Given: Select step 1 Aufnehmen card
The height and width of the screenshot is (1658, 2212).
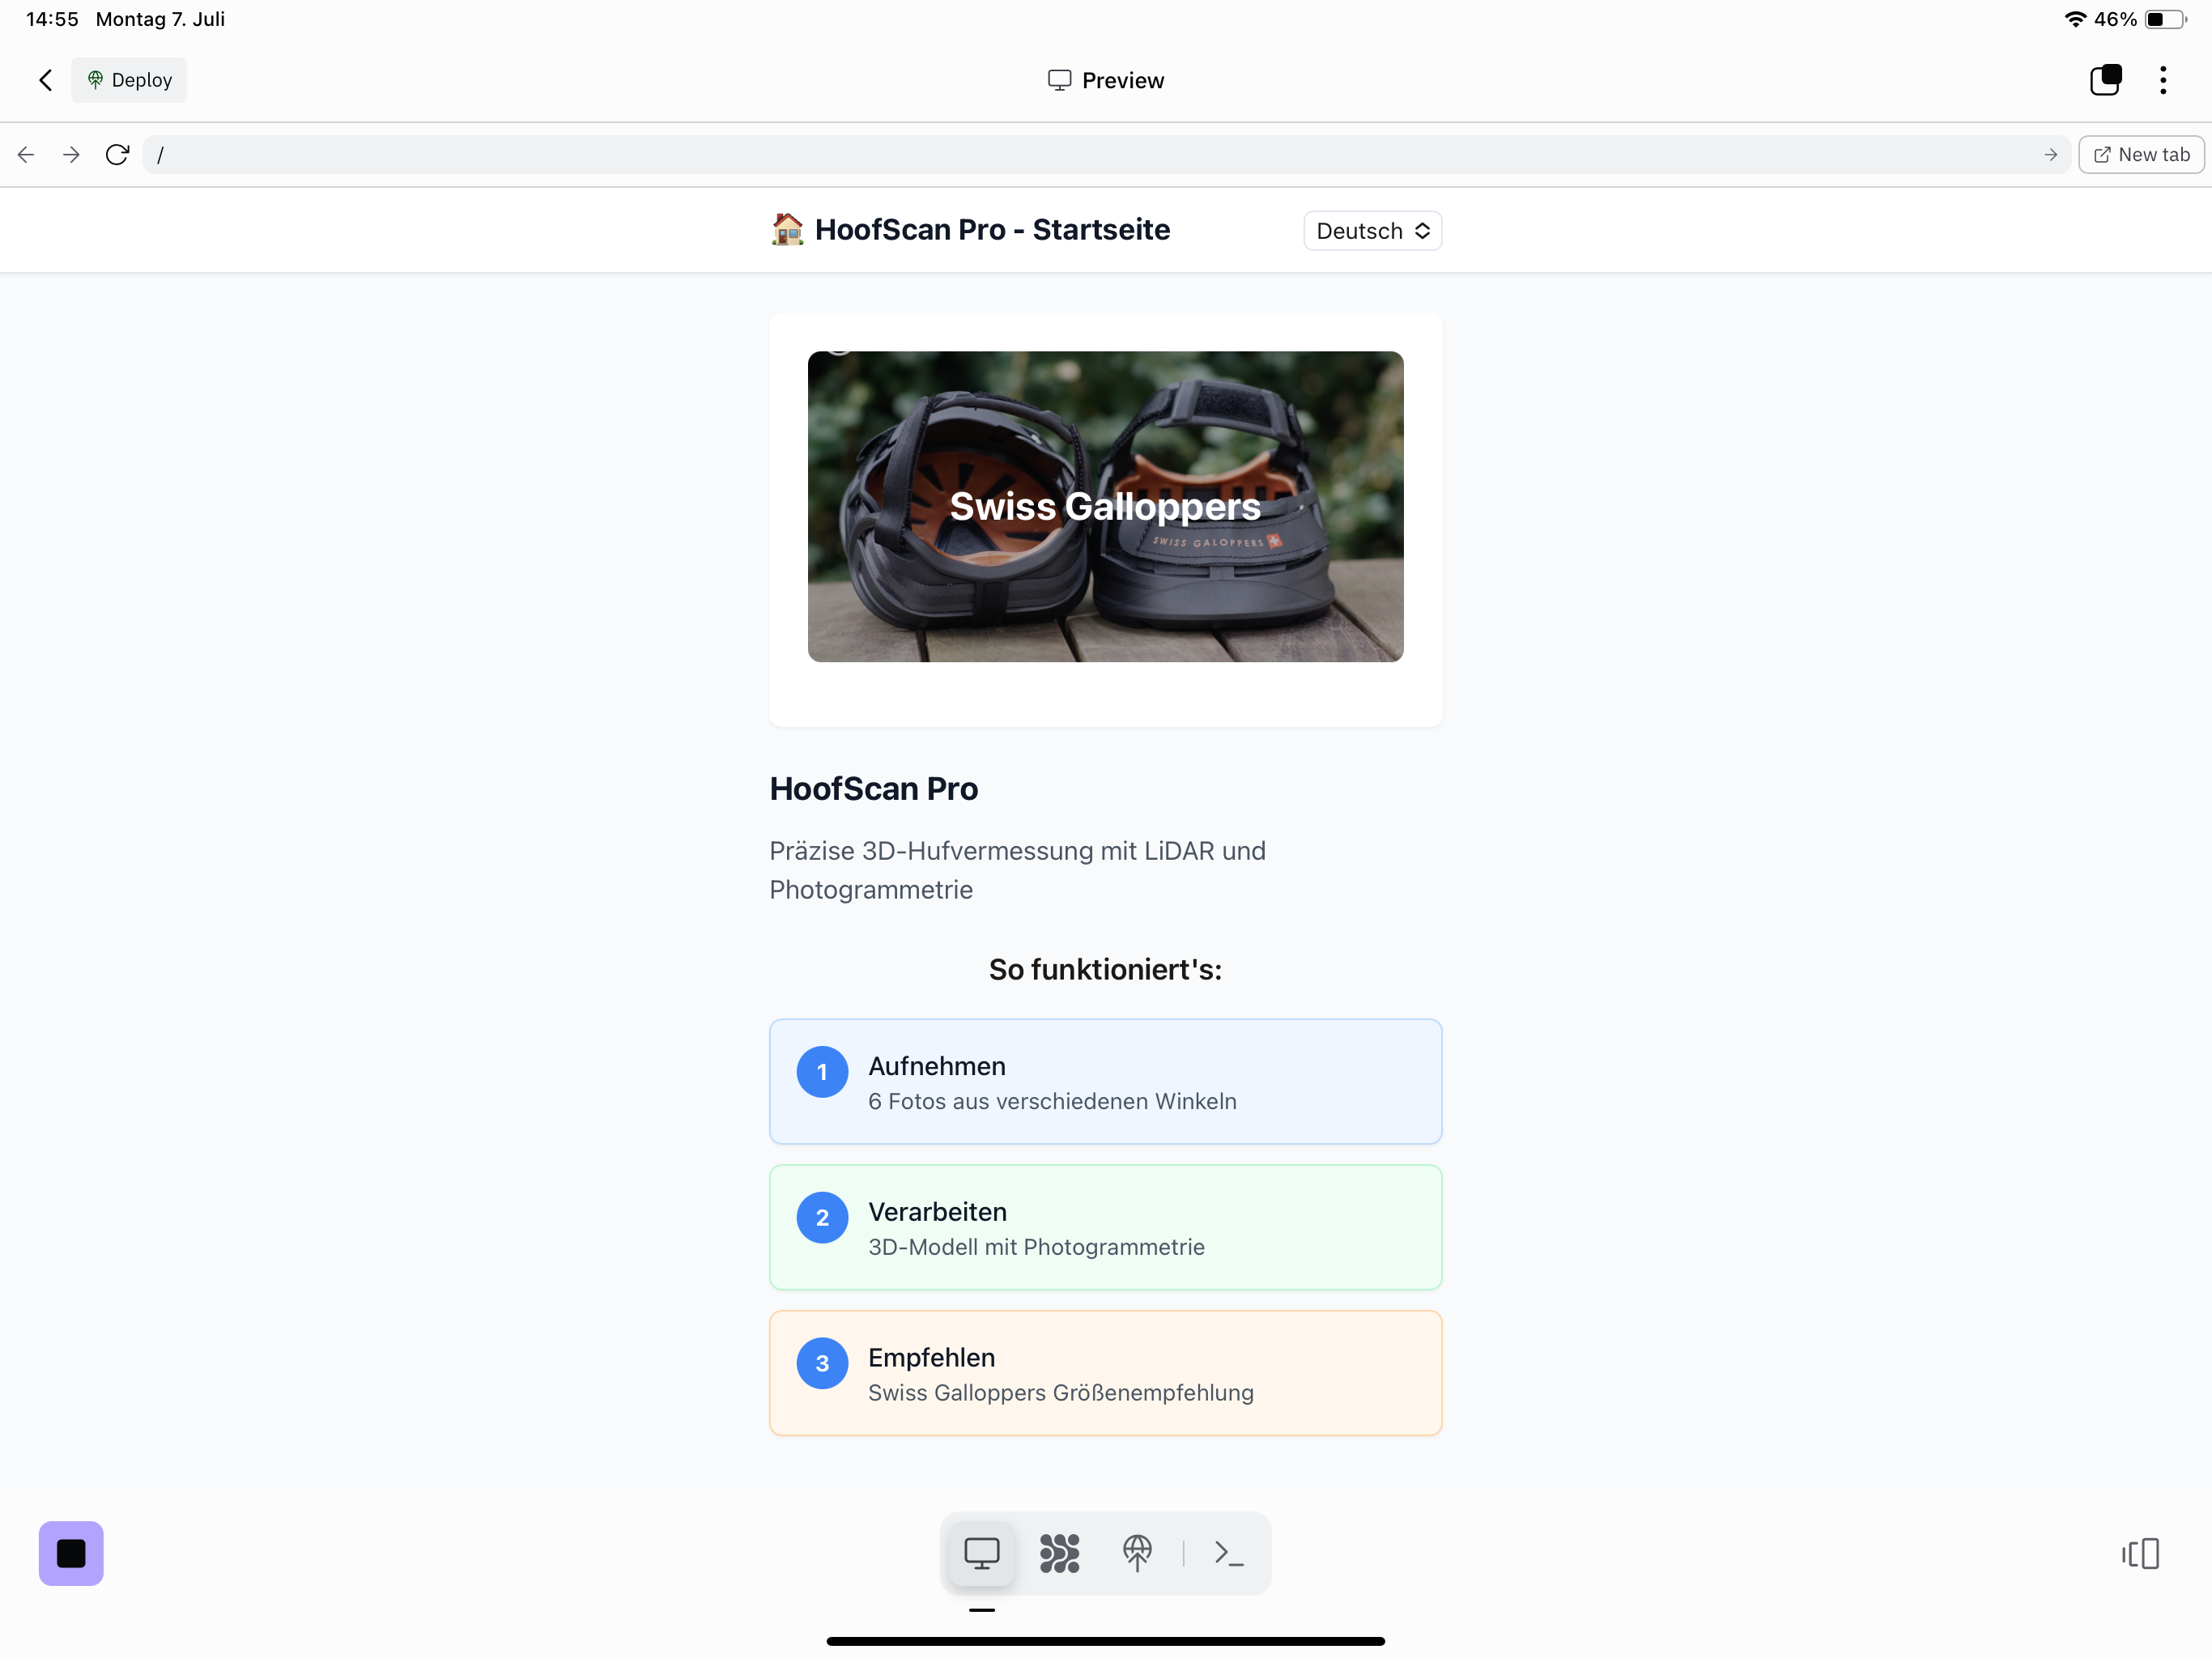Looking at the screenshot, I should point(1105,1081).
